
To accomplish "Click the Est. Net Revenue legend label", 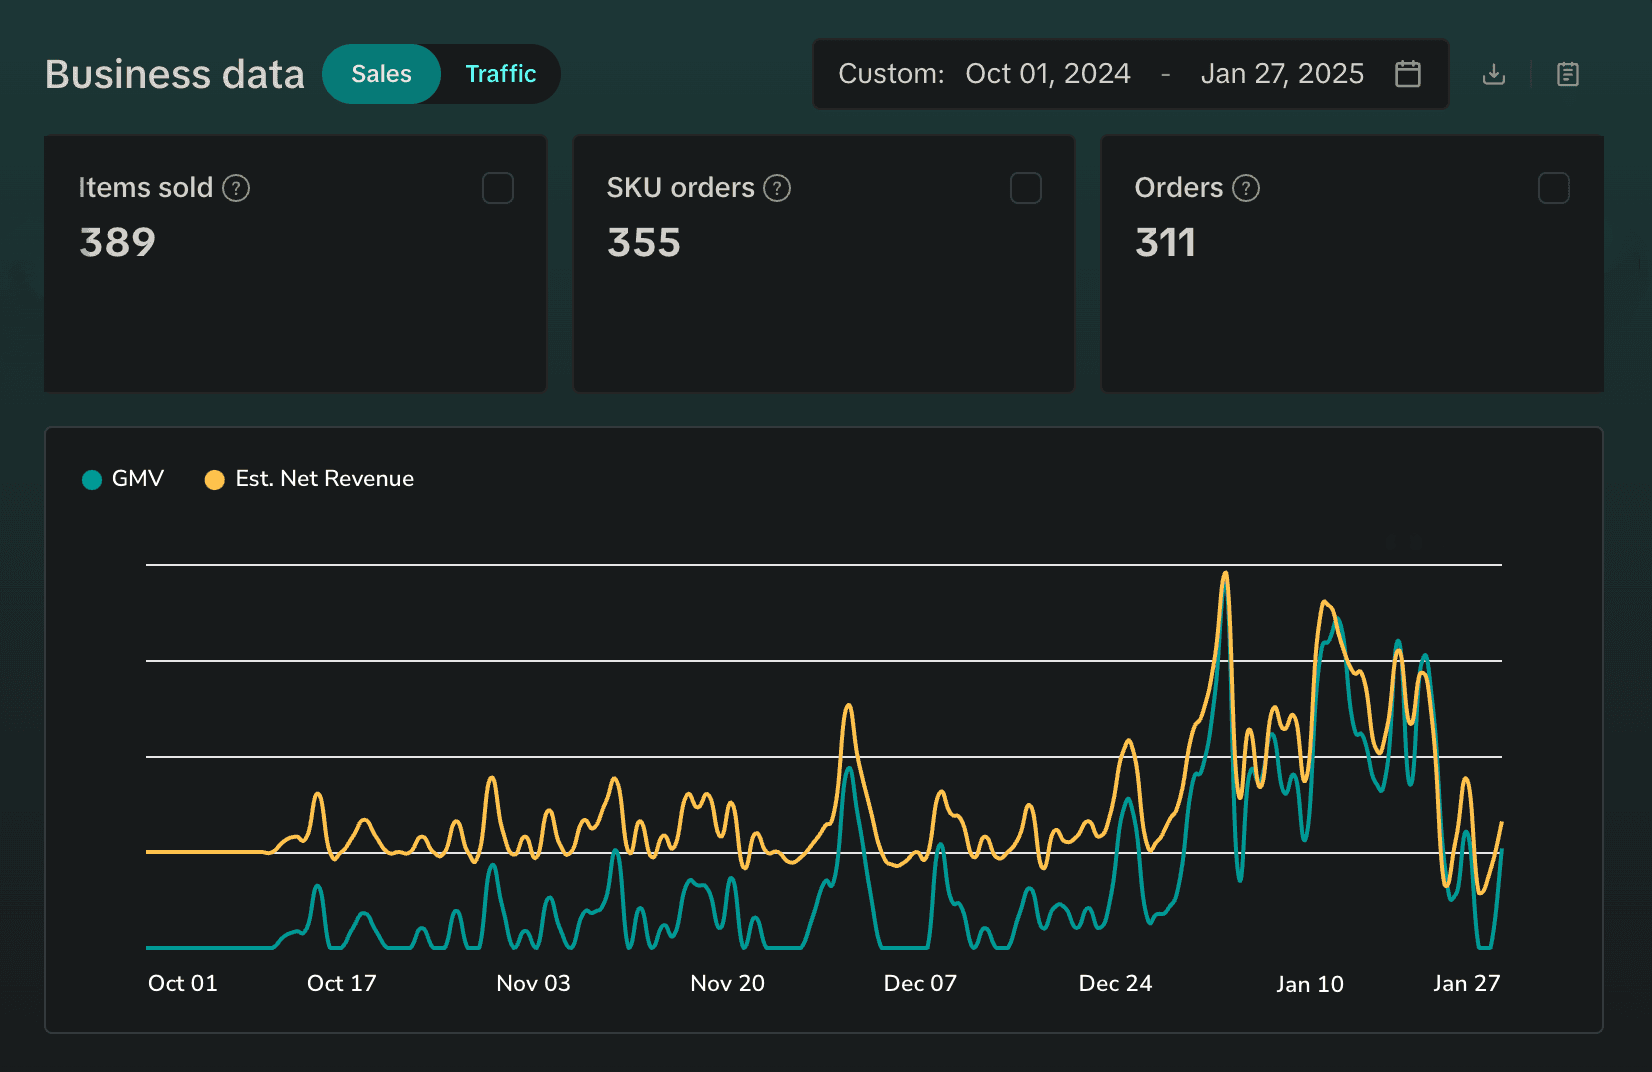I will [325, 479].
